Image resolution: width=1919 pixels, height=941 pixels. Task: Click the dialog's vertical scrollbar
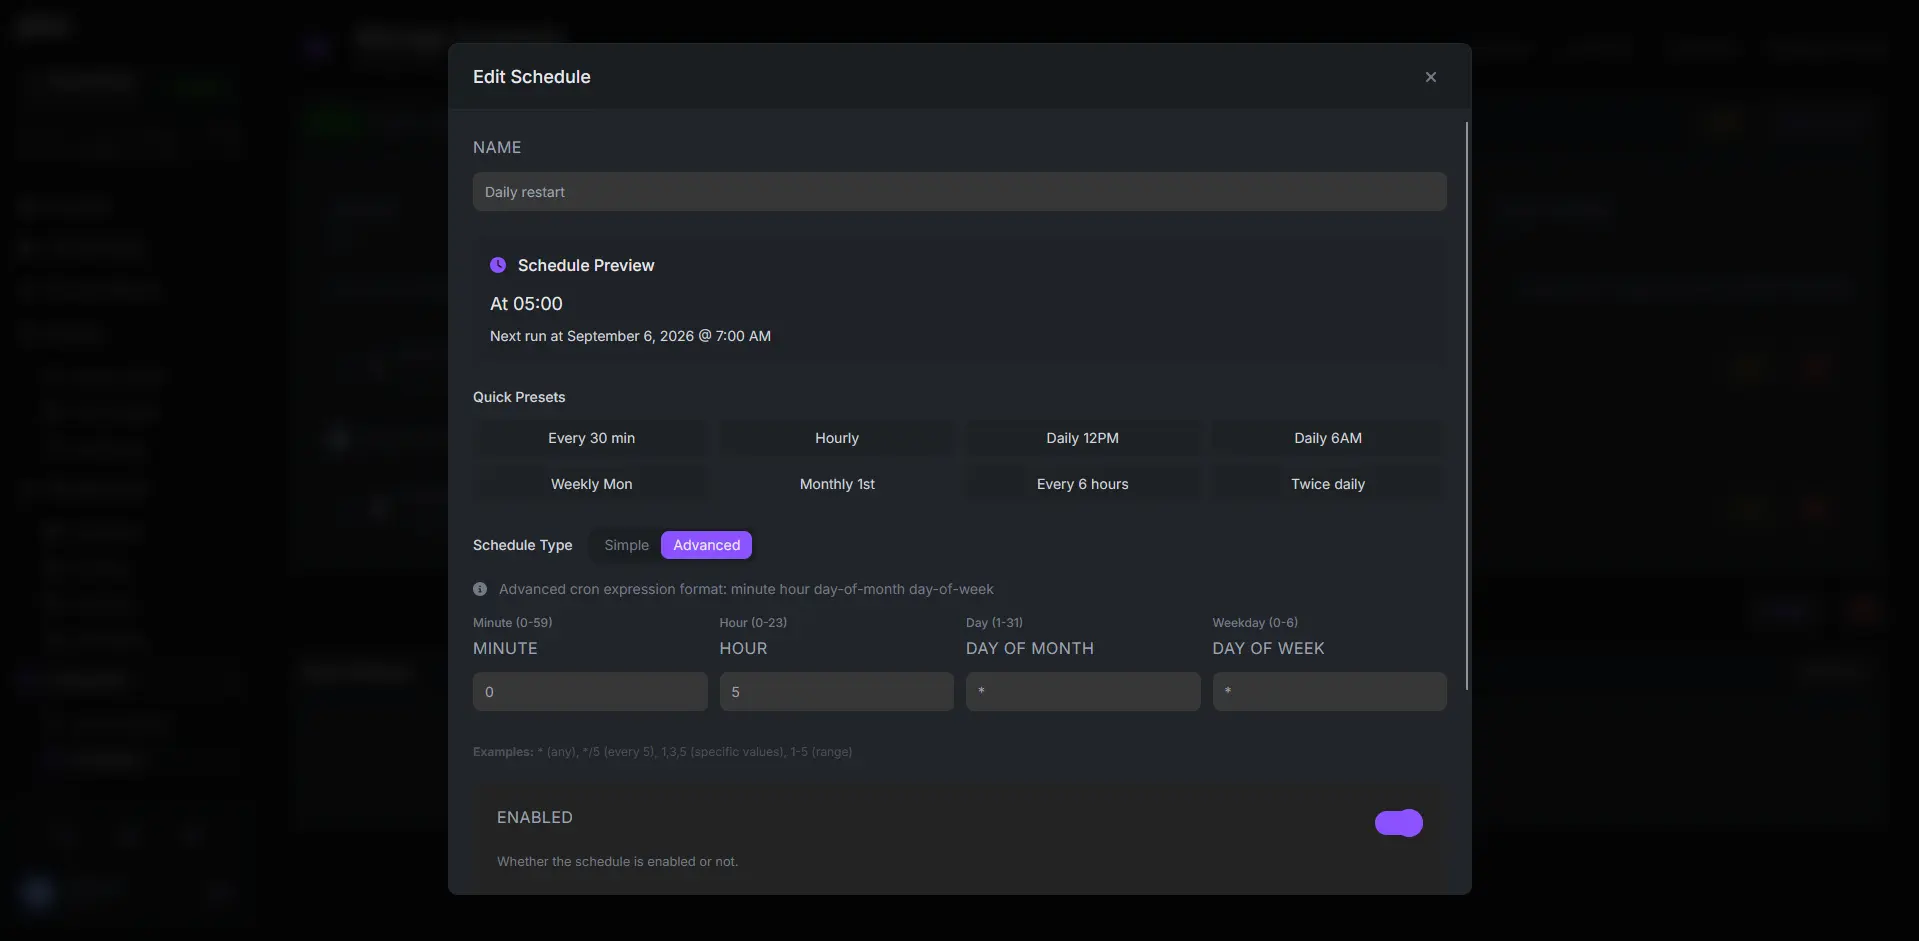[1466, 405]
